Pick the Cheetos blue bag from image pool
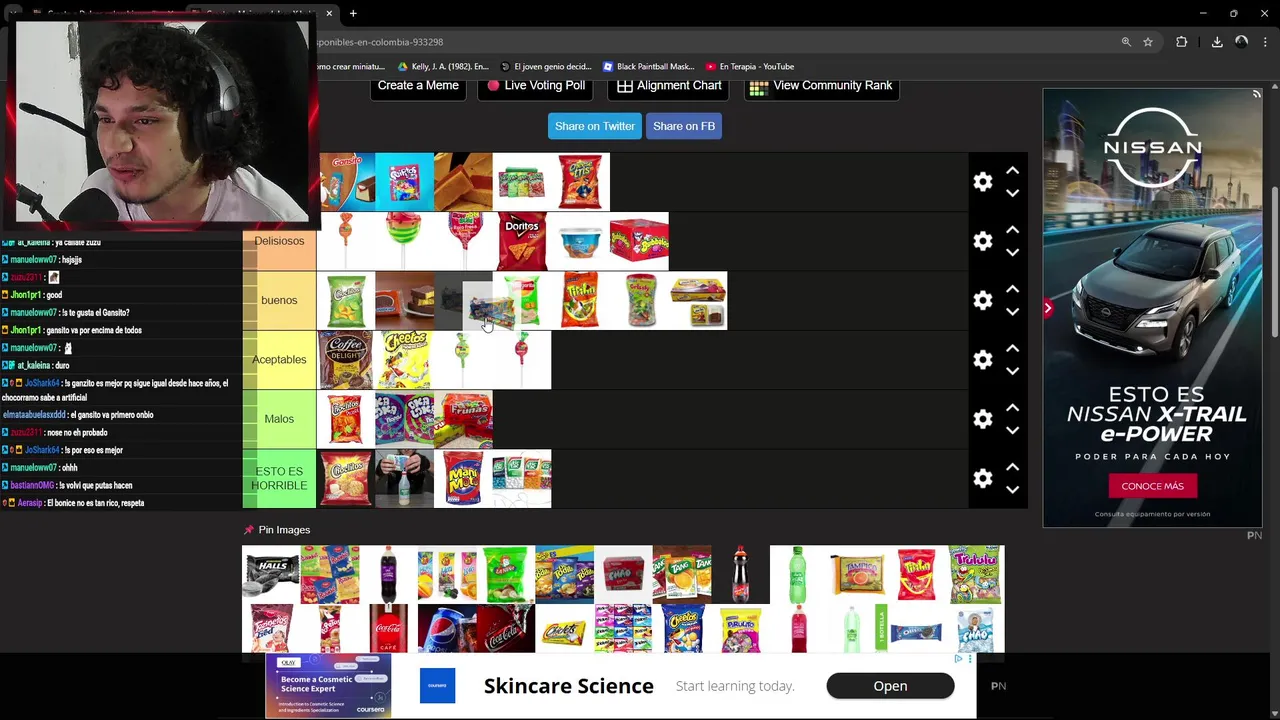 point(682,629)
